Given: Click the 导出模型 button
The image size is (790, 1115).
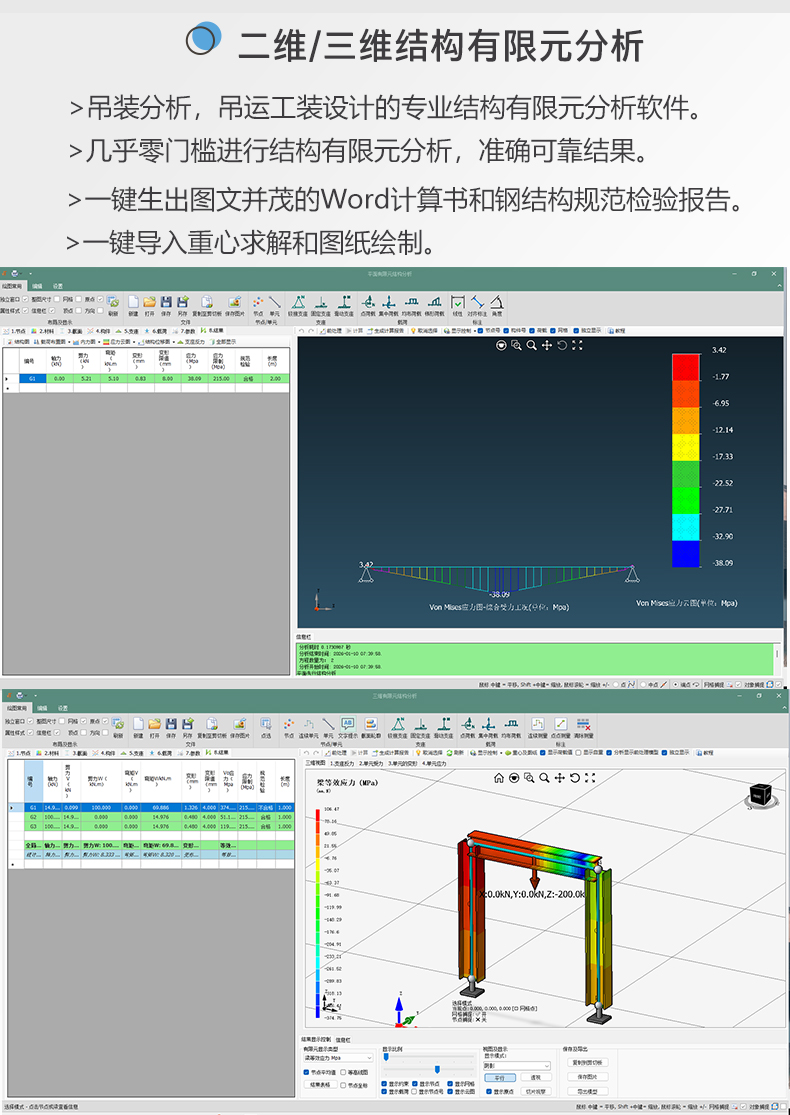Looking at the screenshot, I should tap(586, 1091).
